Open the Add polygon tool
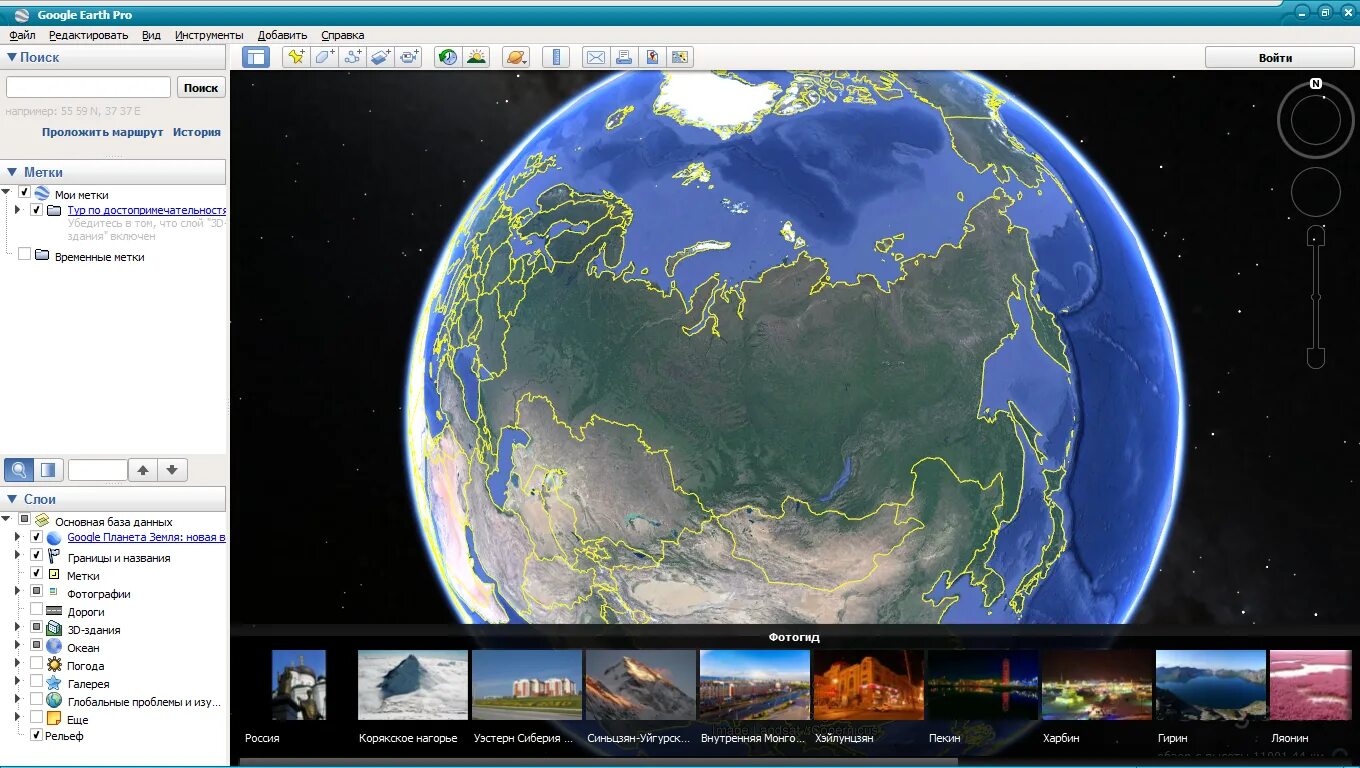 point(323,57)
